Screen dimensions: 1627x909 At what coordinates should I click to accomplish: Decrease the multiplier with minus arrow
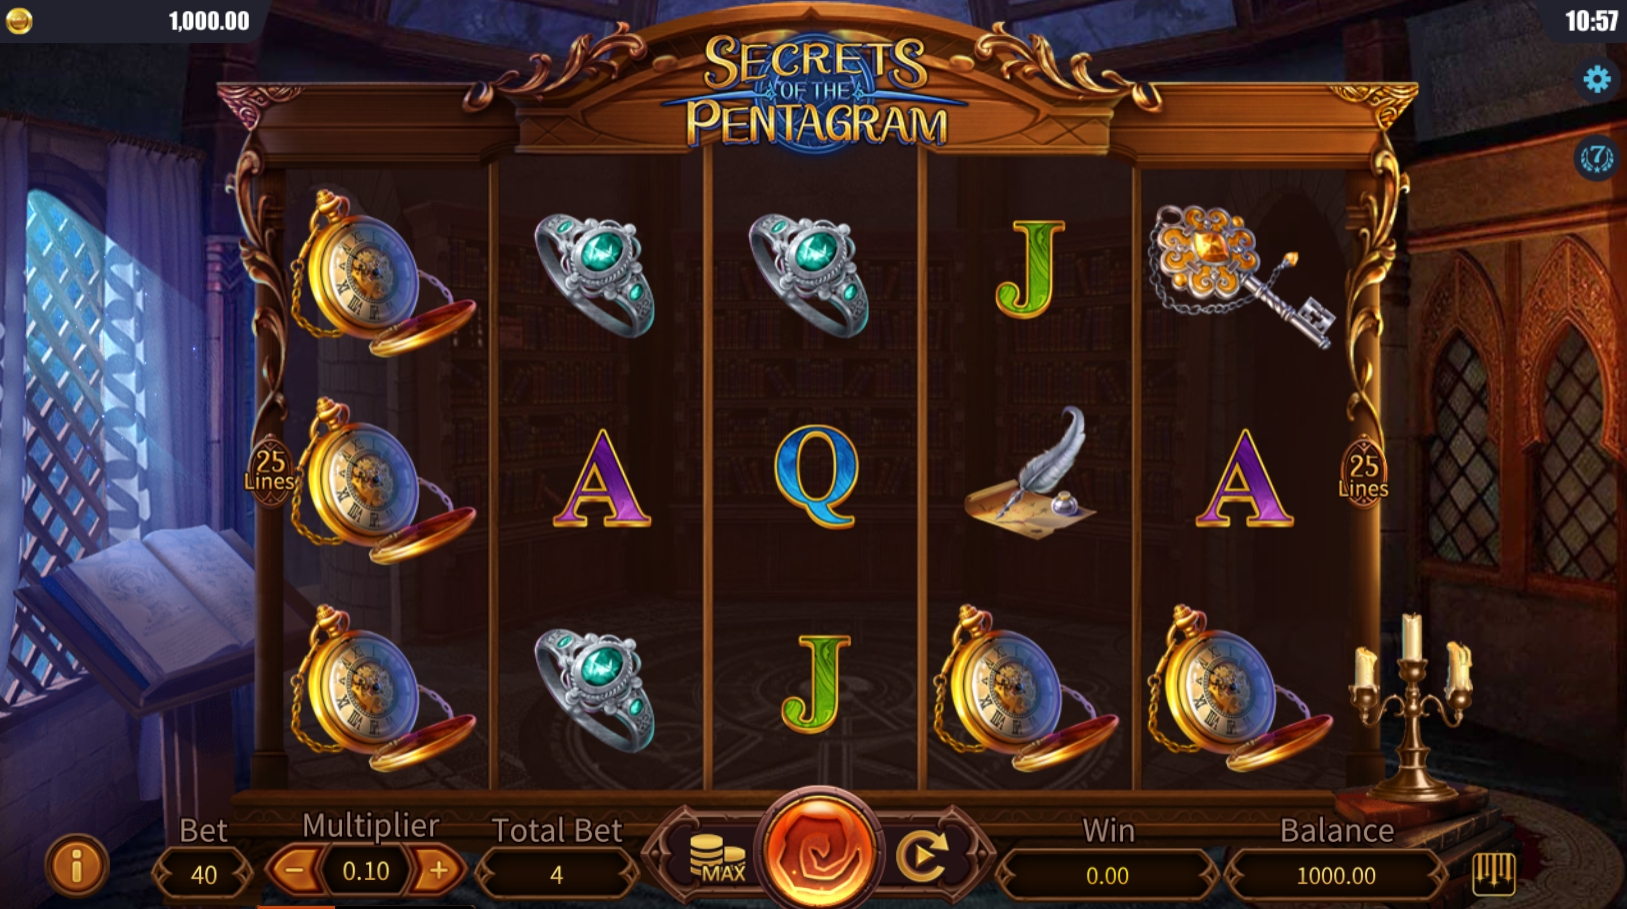pyautogui.click(x=294, y=871)
